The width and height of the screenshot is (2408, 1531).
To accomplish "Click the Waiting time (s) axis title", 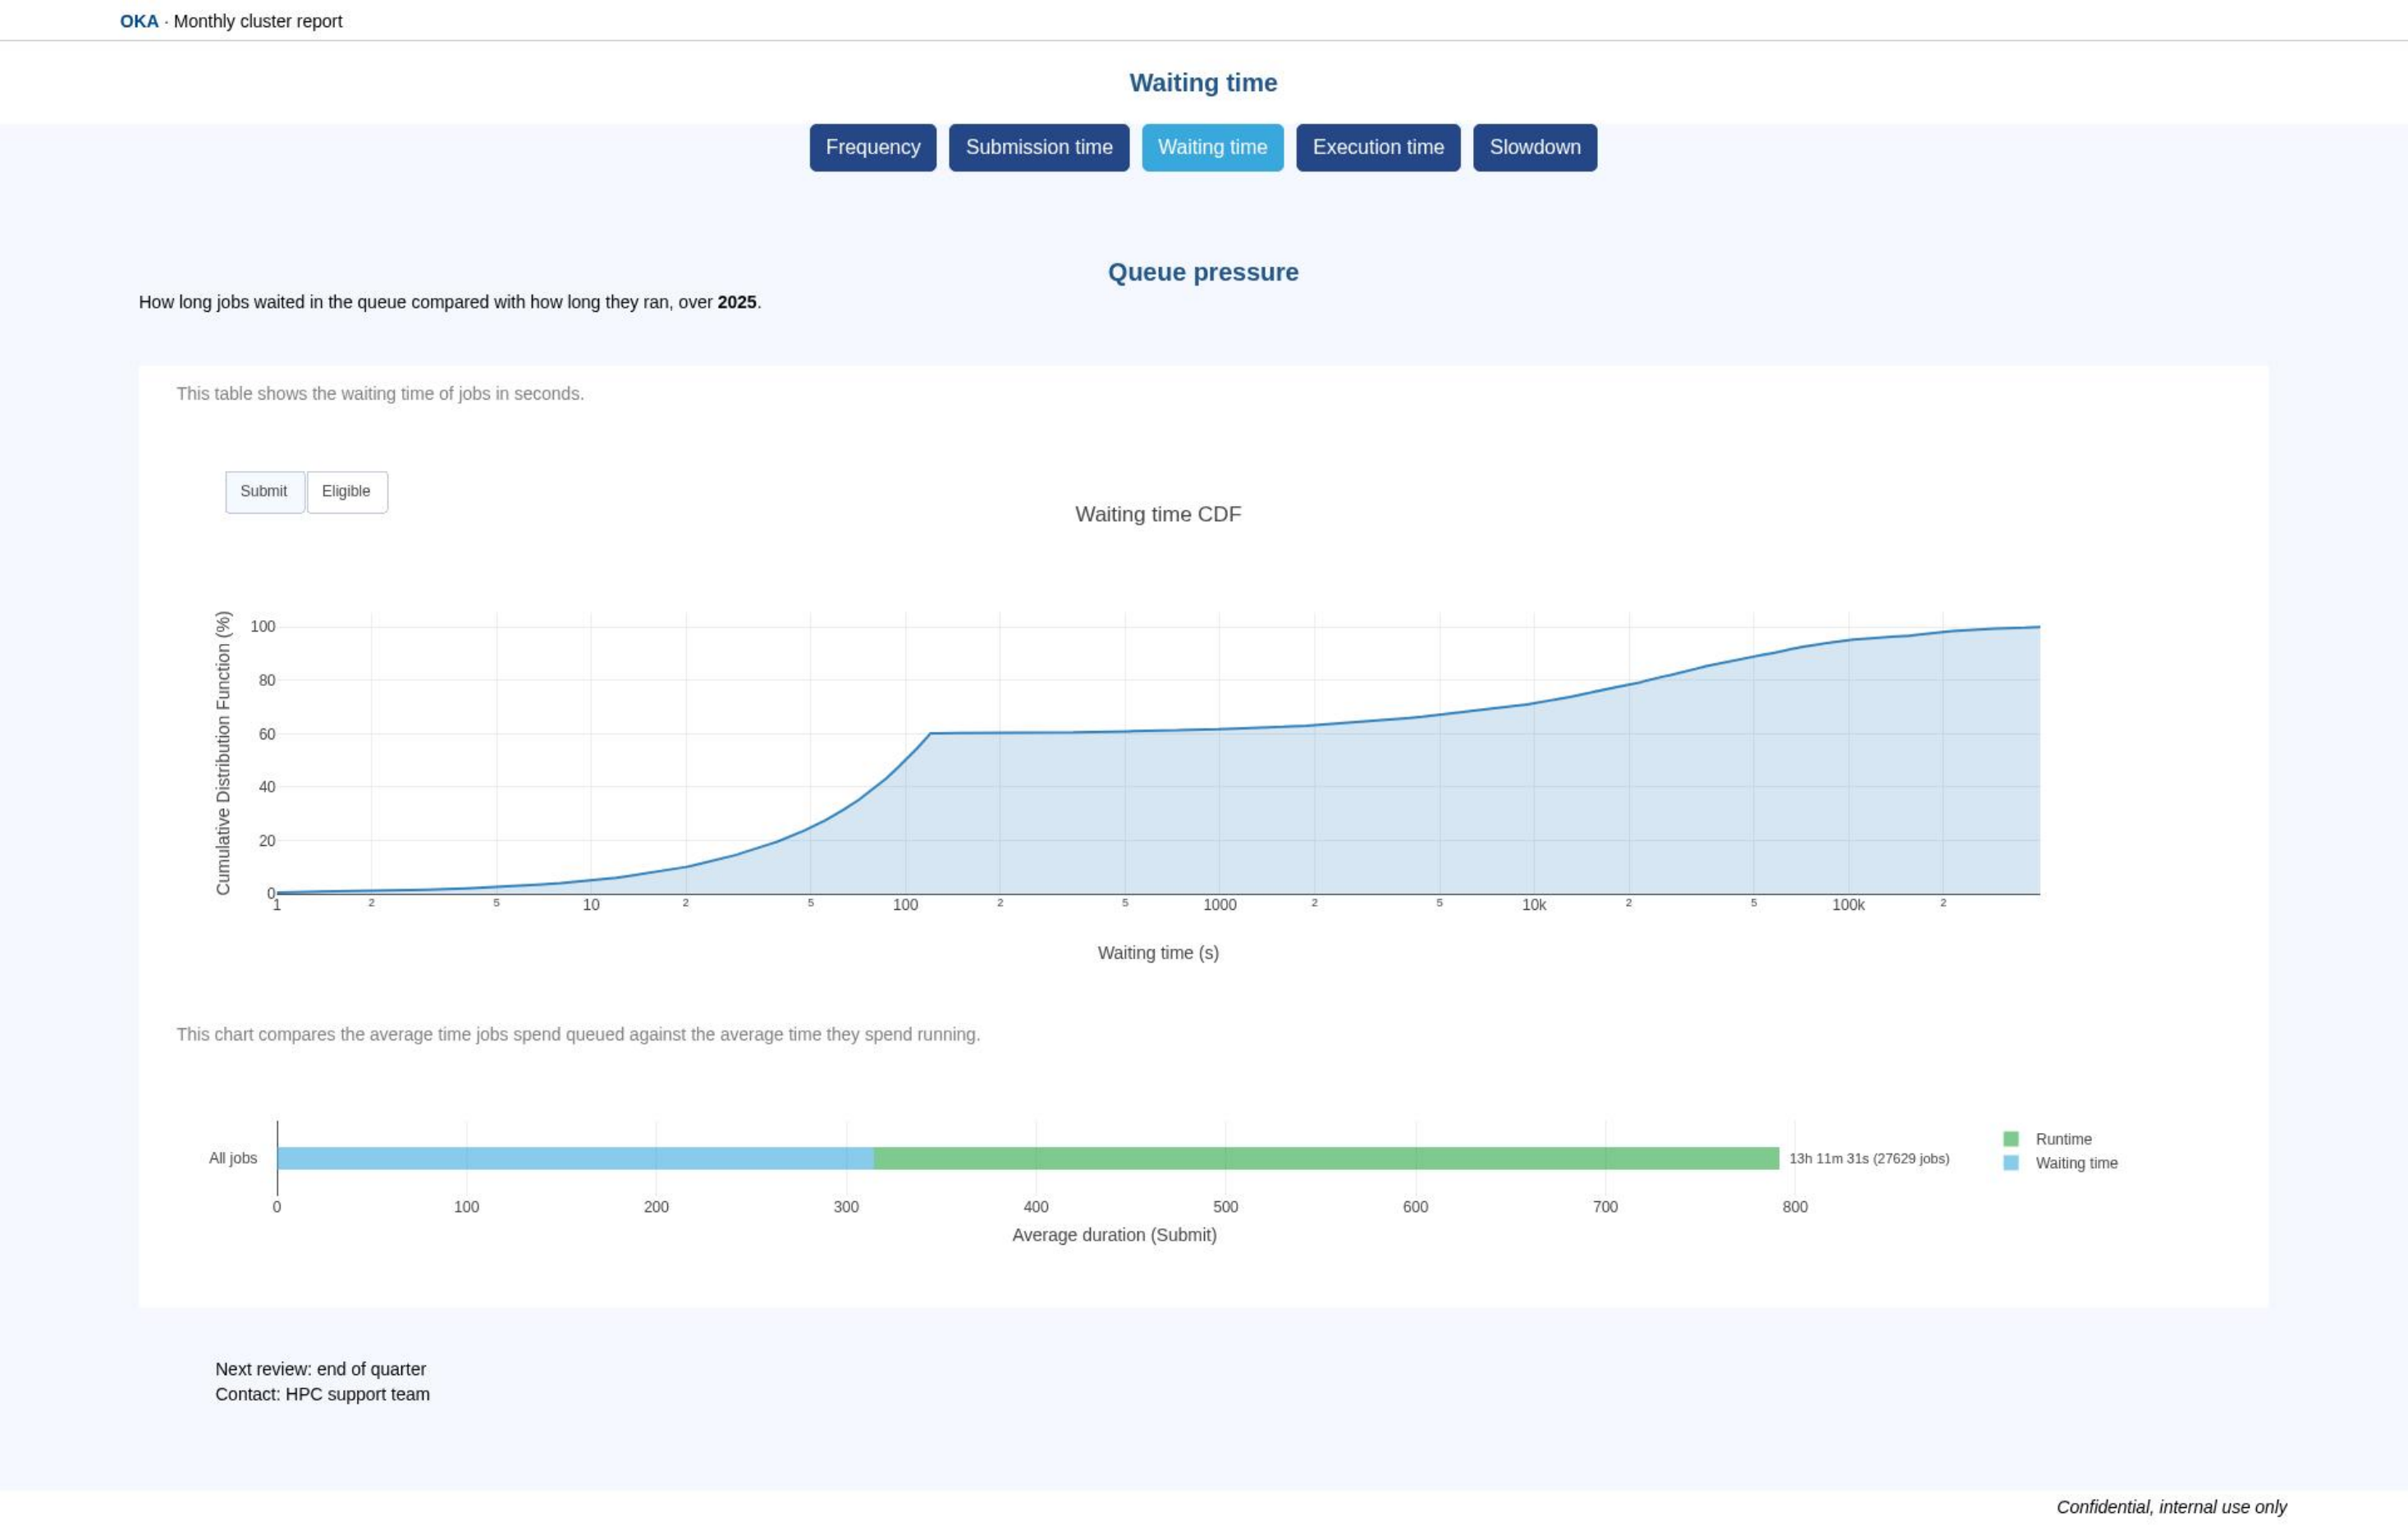I will (1158, 953).
